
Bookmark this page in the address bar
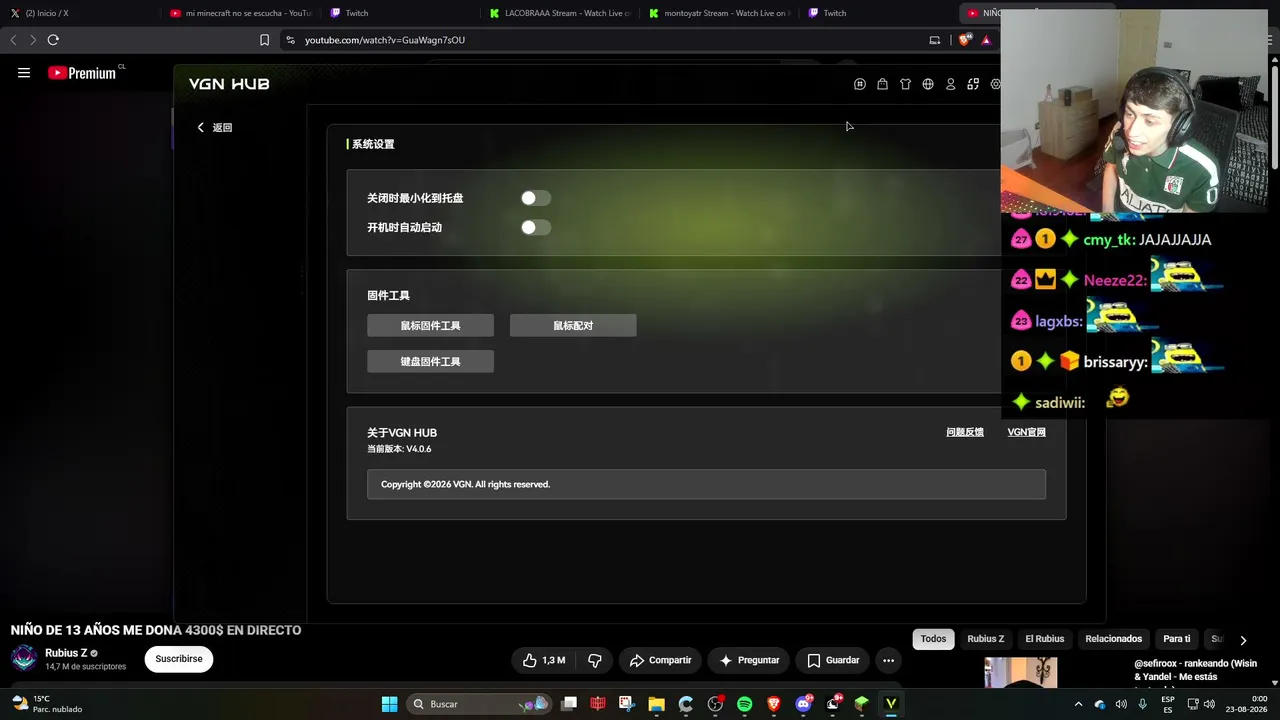pos(264,40)
